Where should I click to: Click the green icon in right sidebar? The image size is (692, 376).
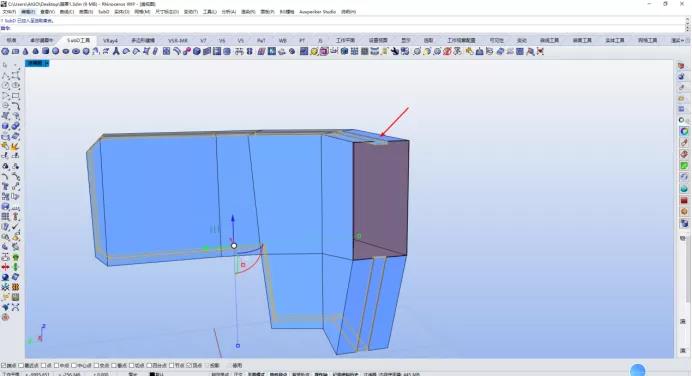click(684, 165)
